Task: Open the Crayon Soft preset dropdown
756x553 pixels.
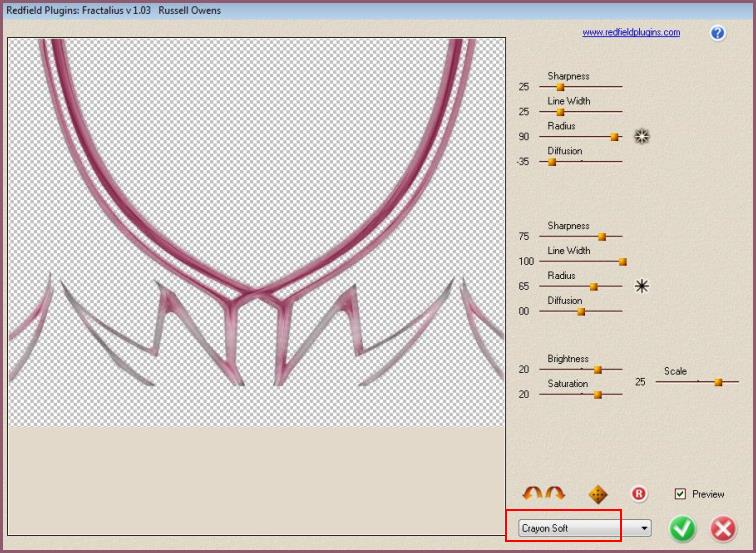Action: (x=584, y=527)
